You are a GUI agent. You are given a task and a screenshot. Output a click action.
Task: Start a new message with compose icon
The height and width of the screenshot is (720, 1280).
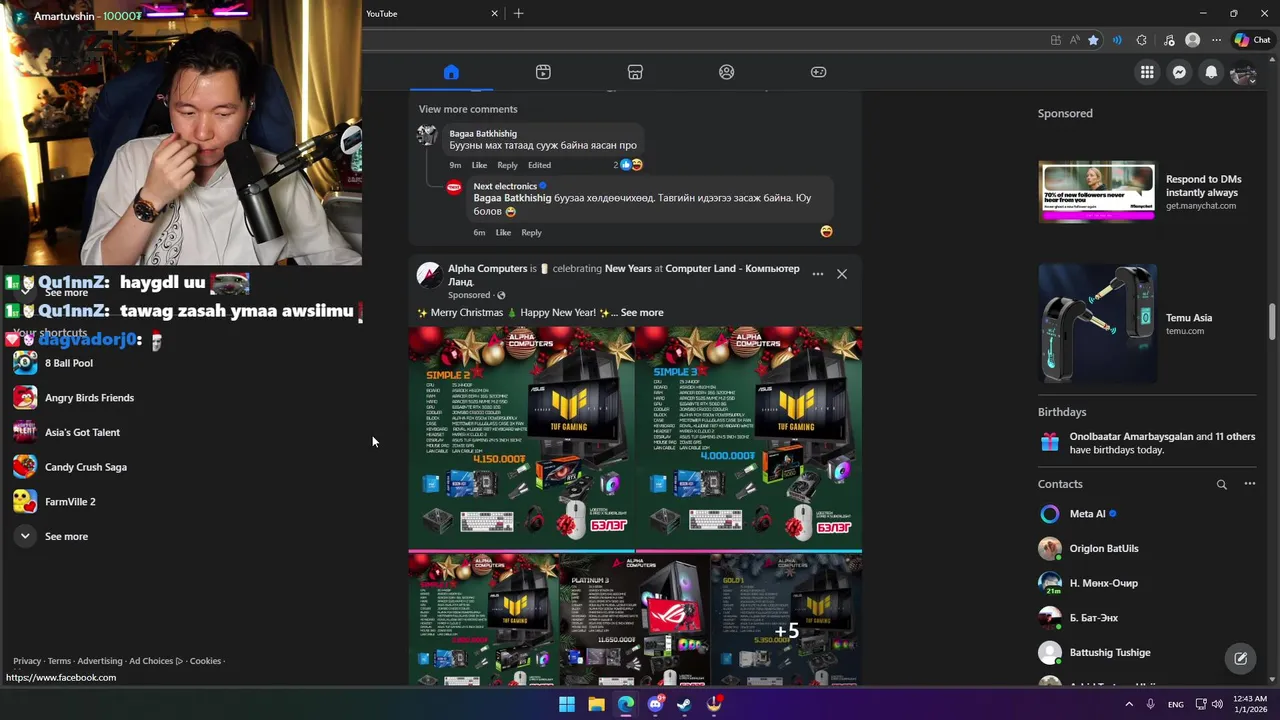[1240, 658]
